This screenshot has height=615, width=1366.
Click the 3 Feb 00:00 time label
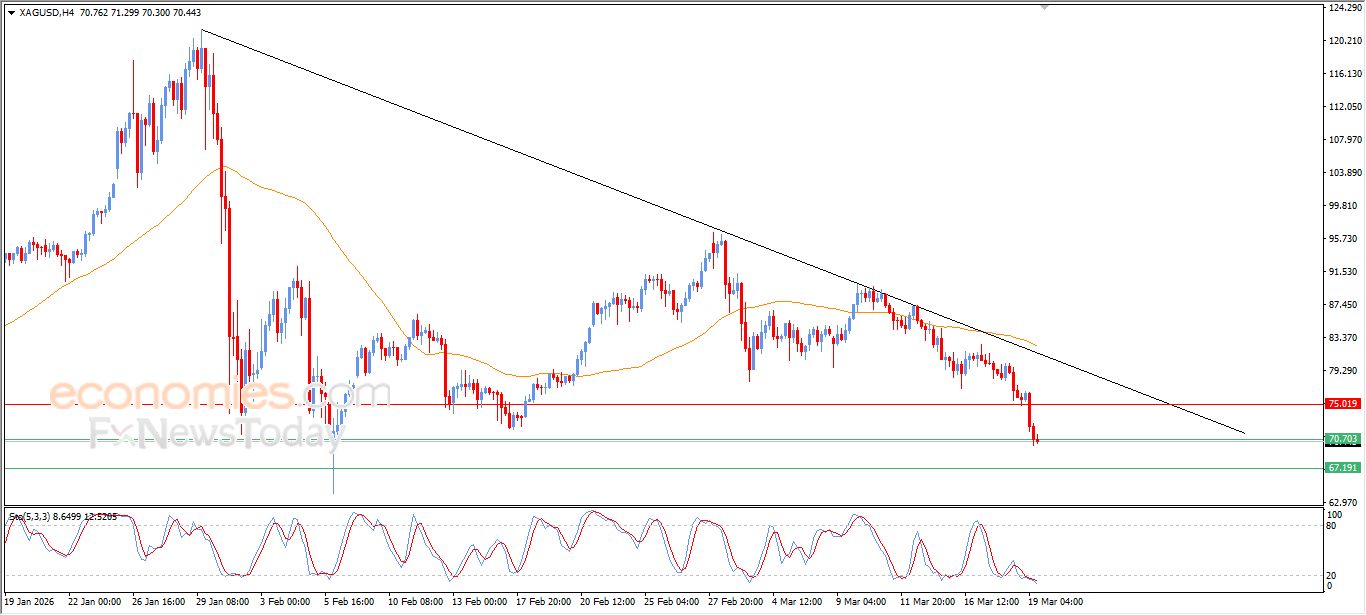(285, 602)
